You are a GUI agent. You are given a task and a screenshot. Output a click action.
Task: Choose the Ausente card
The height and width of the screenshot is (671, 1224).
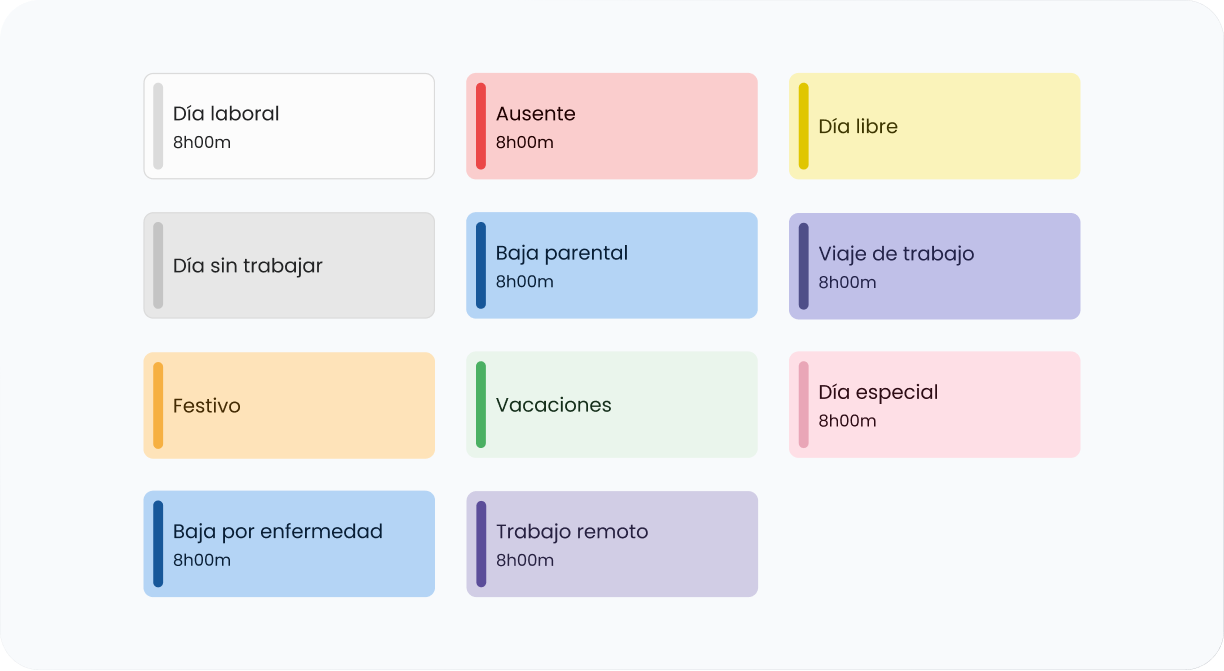click(x=612, y=126)
